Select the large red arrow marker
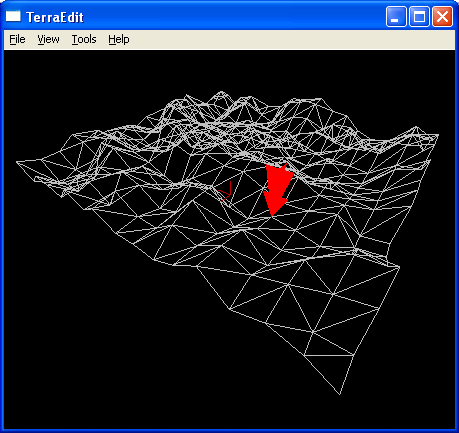459x433 pixels. [x=278, y=189]
